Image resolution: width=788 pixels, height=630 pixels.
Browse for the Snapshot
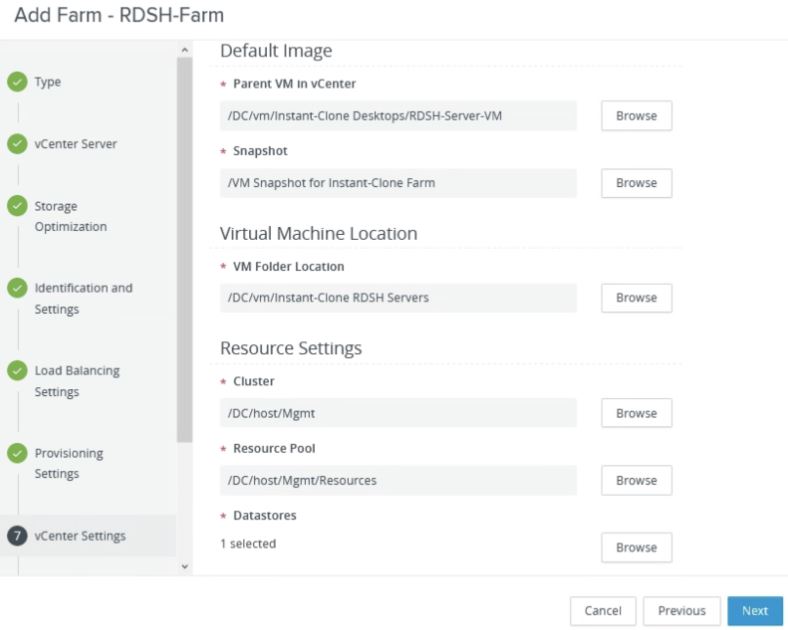pos(636,183)
